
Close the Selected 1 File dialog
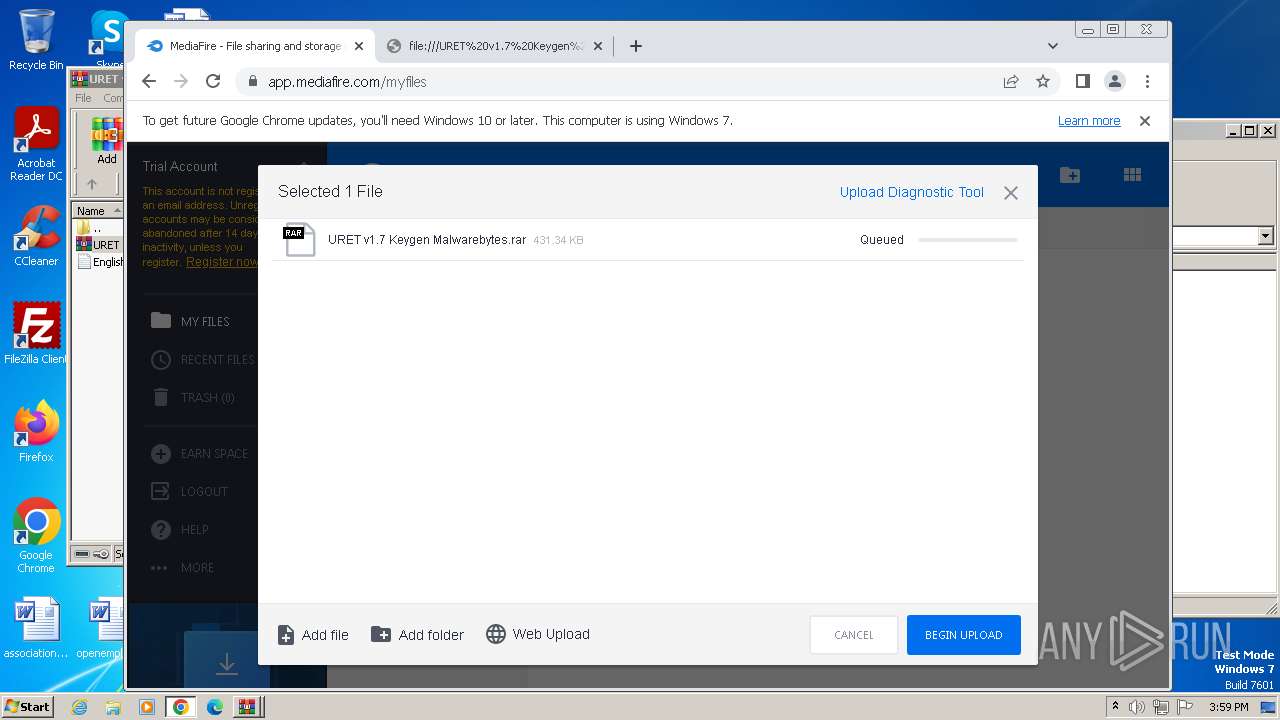pyautogui.click(x=1011, y=193)
